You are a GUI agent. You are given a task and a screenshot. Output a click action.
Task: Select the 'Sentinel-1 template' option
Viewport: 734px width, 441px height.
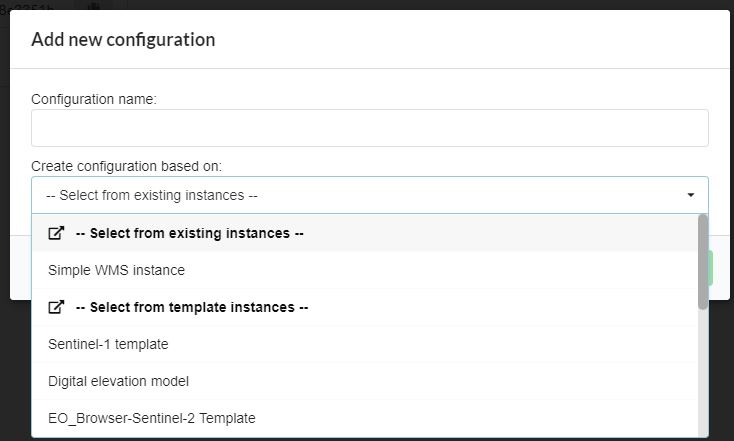(365, 344)
